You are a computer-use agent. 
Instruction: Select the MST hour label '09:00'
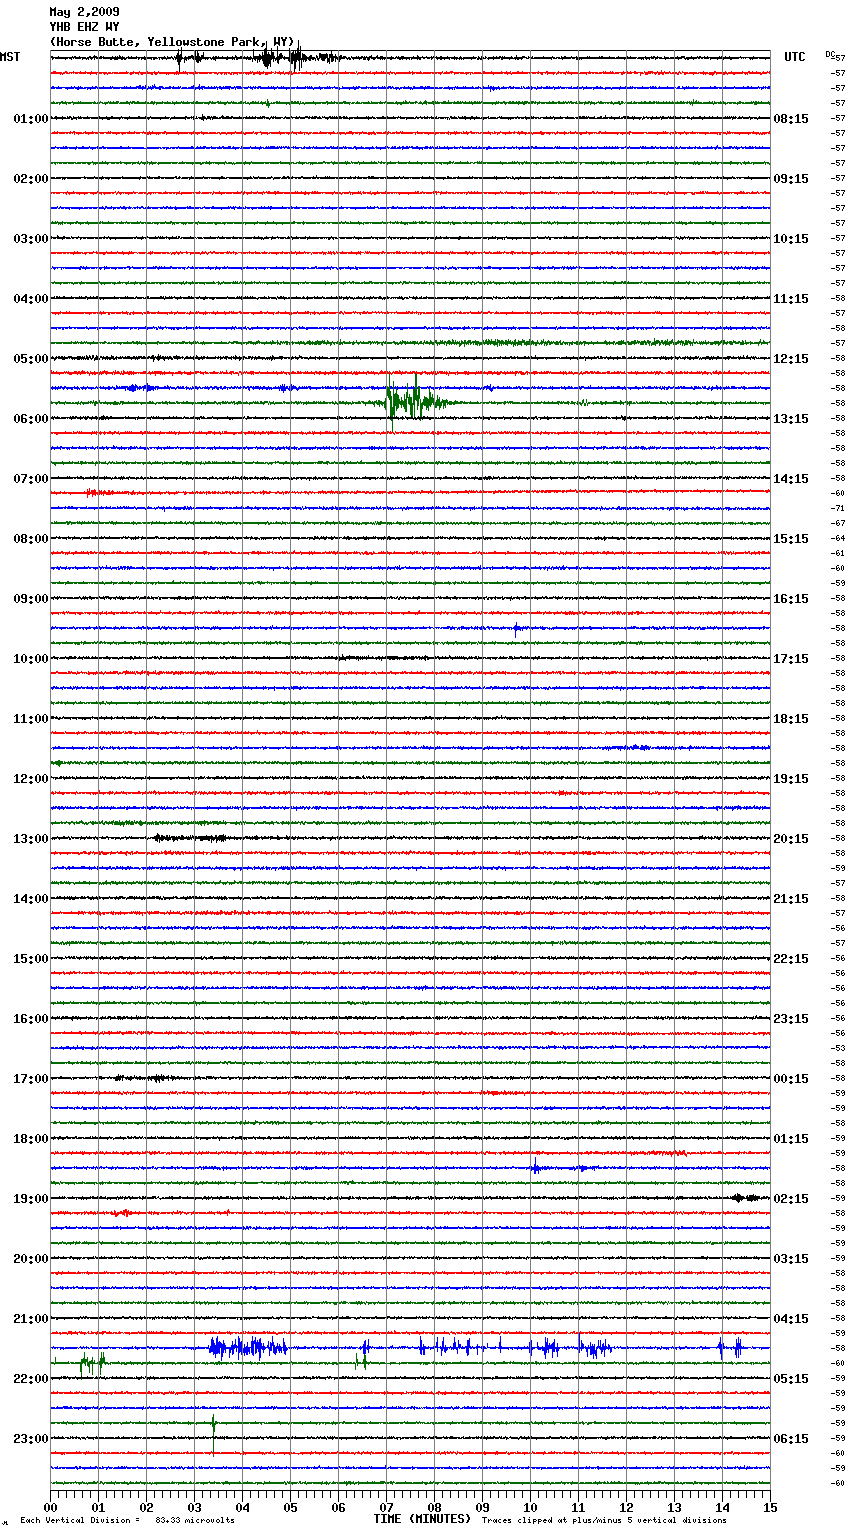pos(31,598)
